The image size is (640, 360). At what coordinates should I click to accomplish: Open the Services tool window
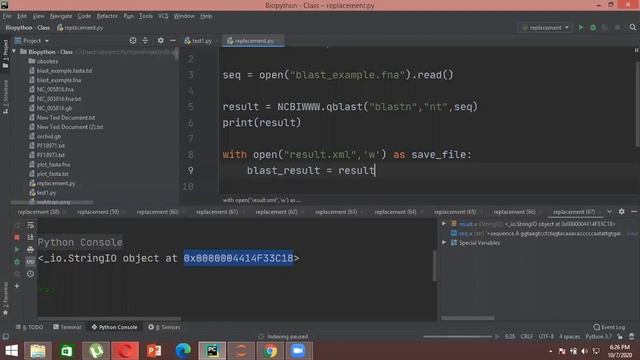[164, 327]
